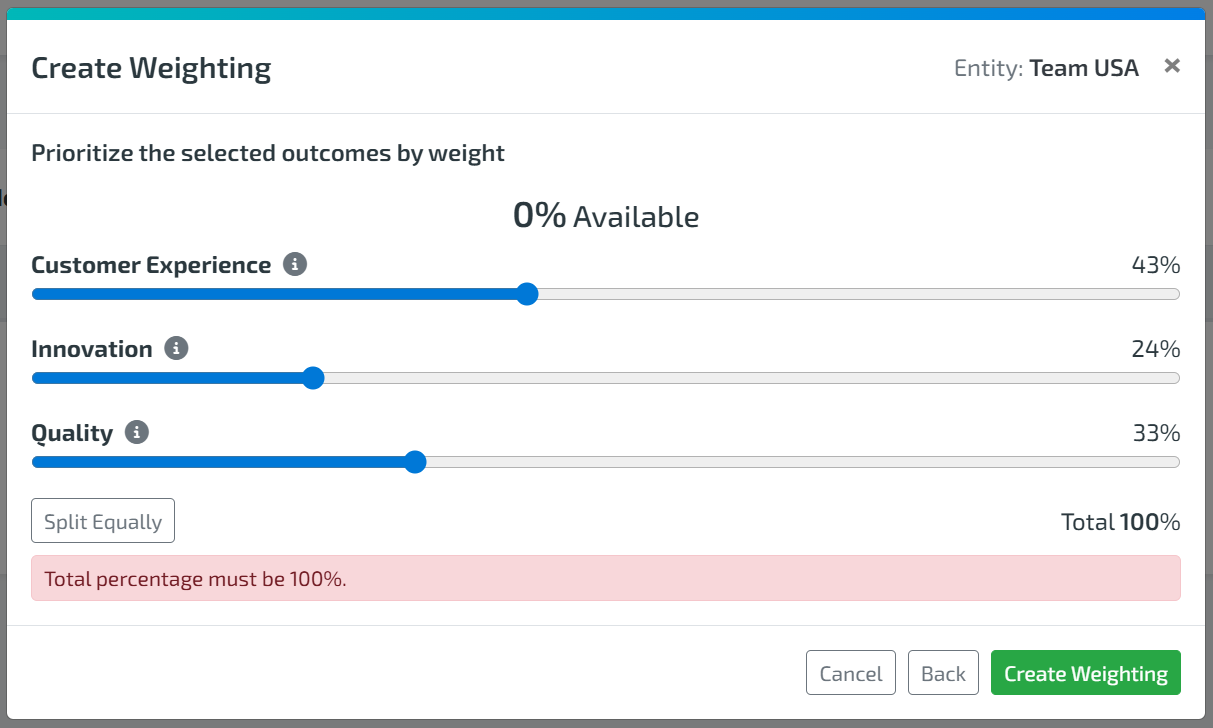The height and width of the screenshot is (728, 1213).
Task: Close the Create Weighting dialog with X
Action: pyautogui.click(x=1172, y=66)
